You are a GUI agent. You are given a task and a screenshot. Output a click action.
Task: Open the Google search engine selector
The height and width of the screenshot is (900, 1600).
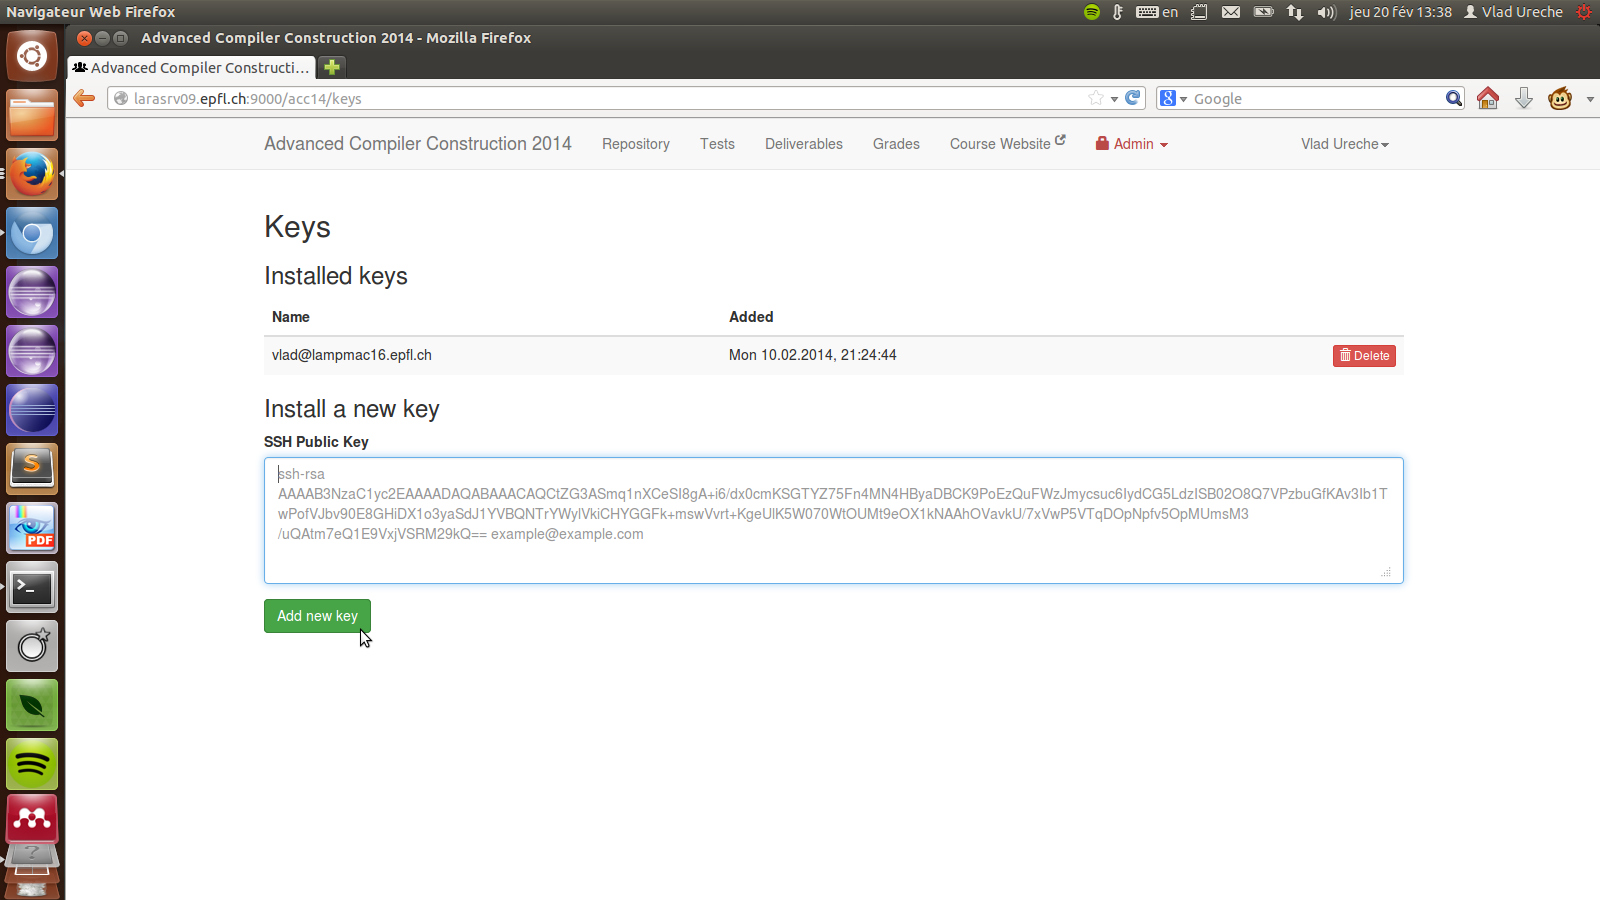[1173, 98]
